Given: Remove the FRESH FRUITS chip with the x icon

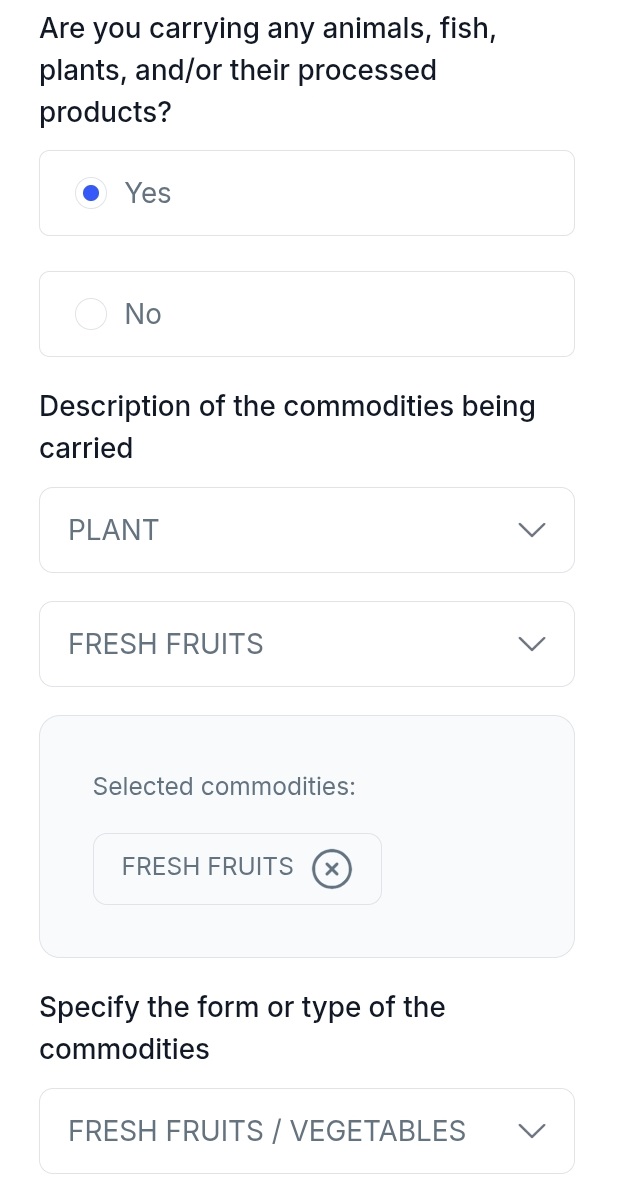Looking at the screenshot, I should coord(332,869).
